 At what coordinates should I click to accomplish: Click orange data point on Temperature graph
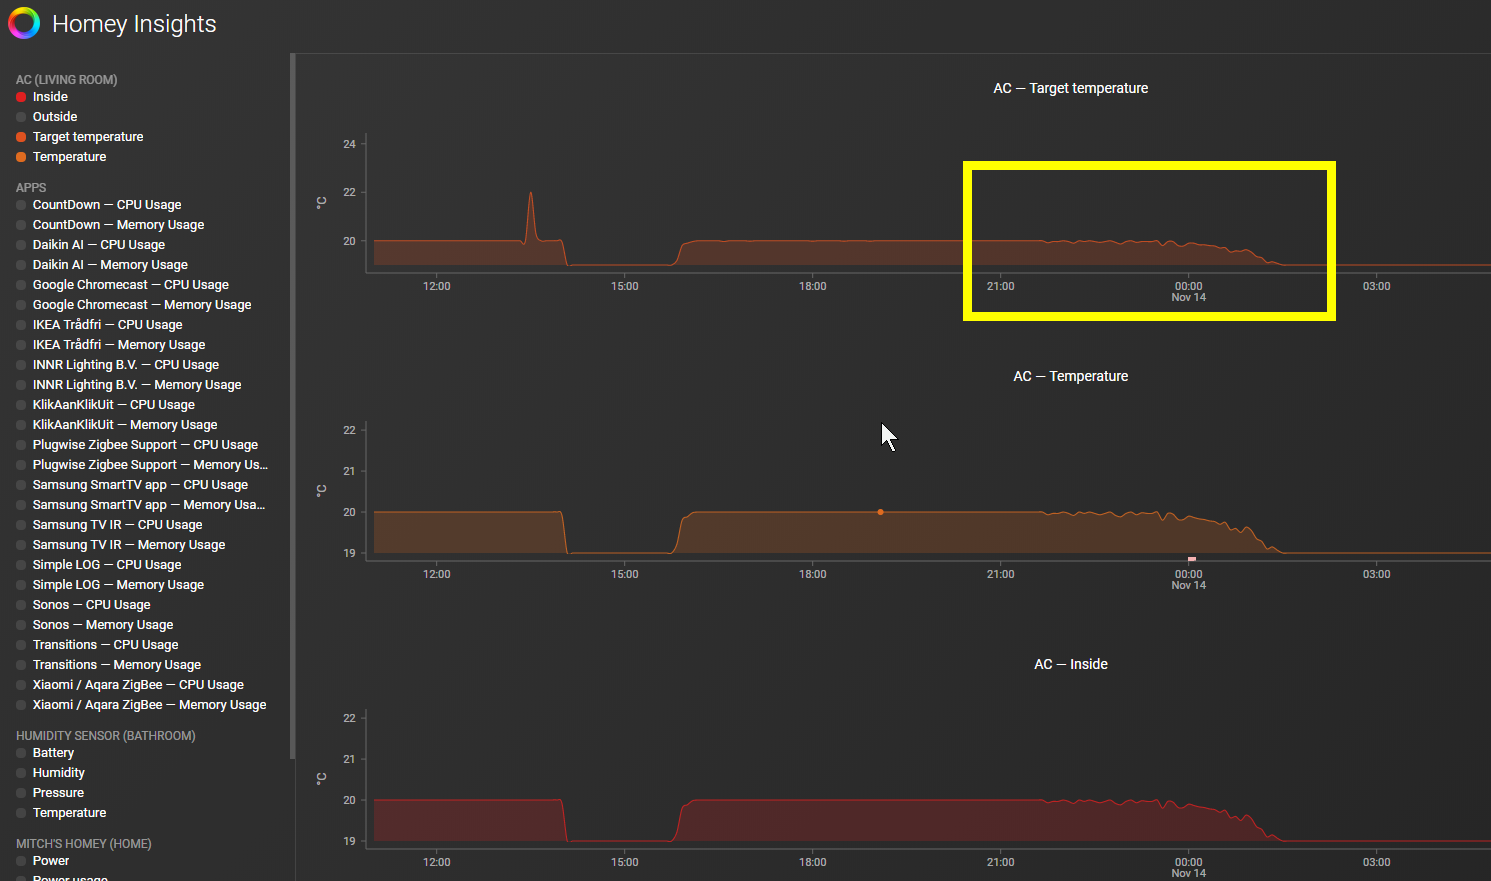click(880, 512)
